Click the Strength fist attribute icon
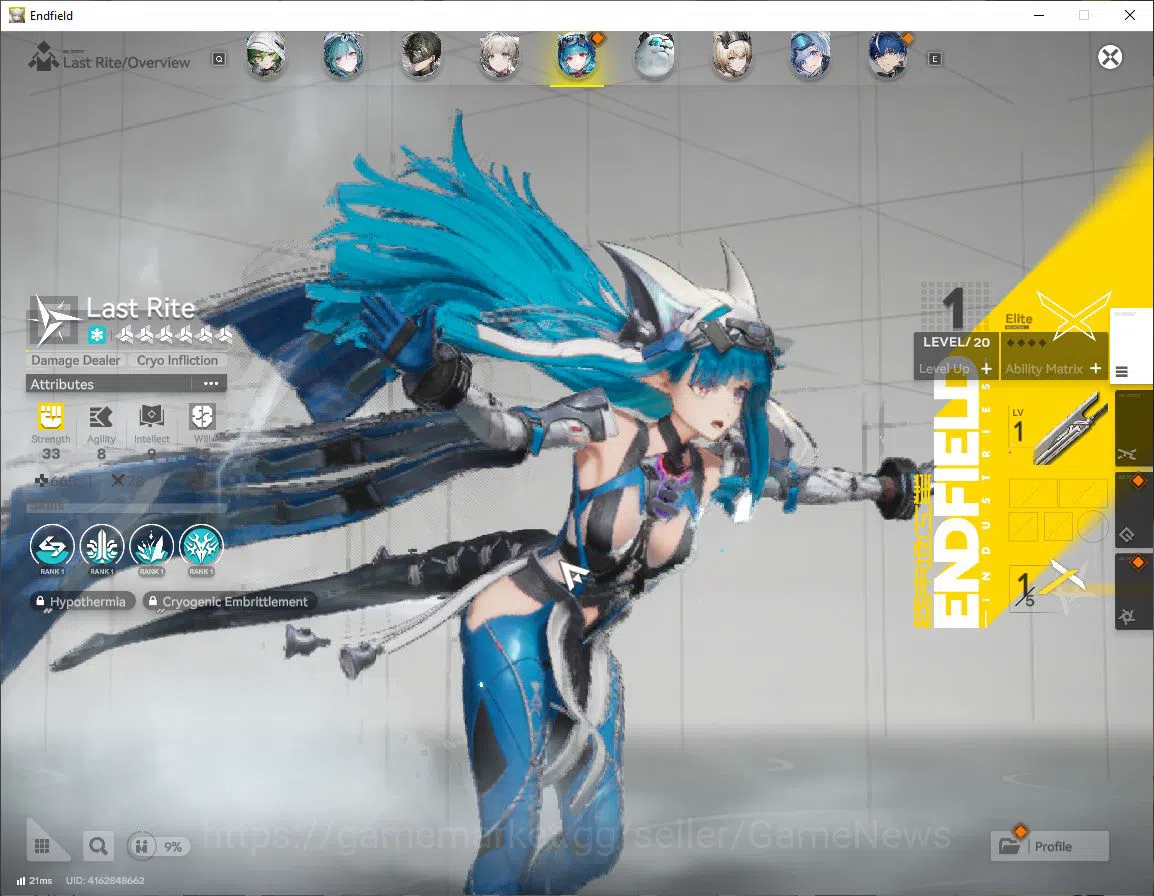Screen dimensions: 1154x896 click(51, 417)
